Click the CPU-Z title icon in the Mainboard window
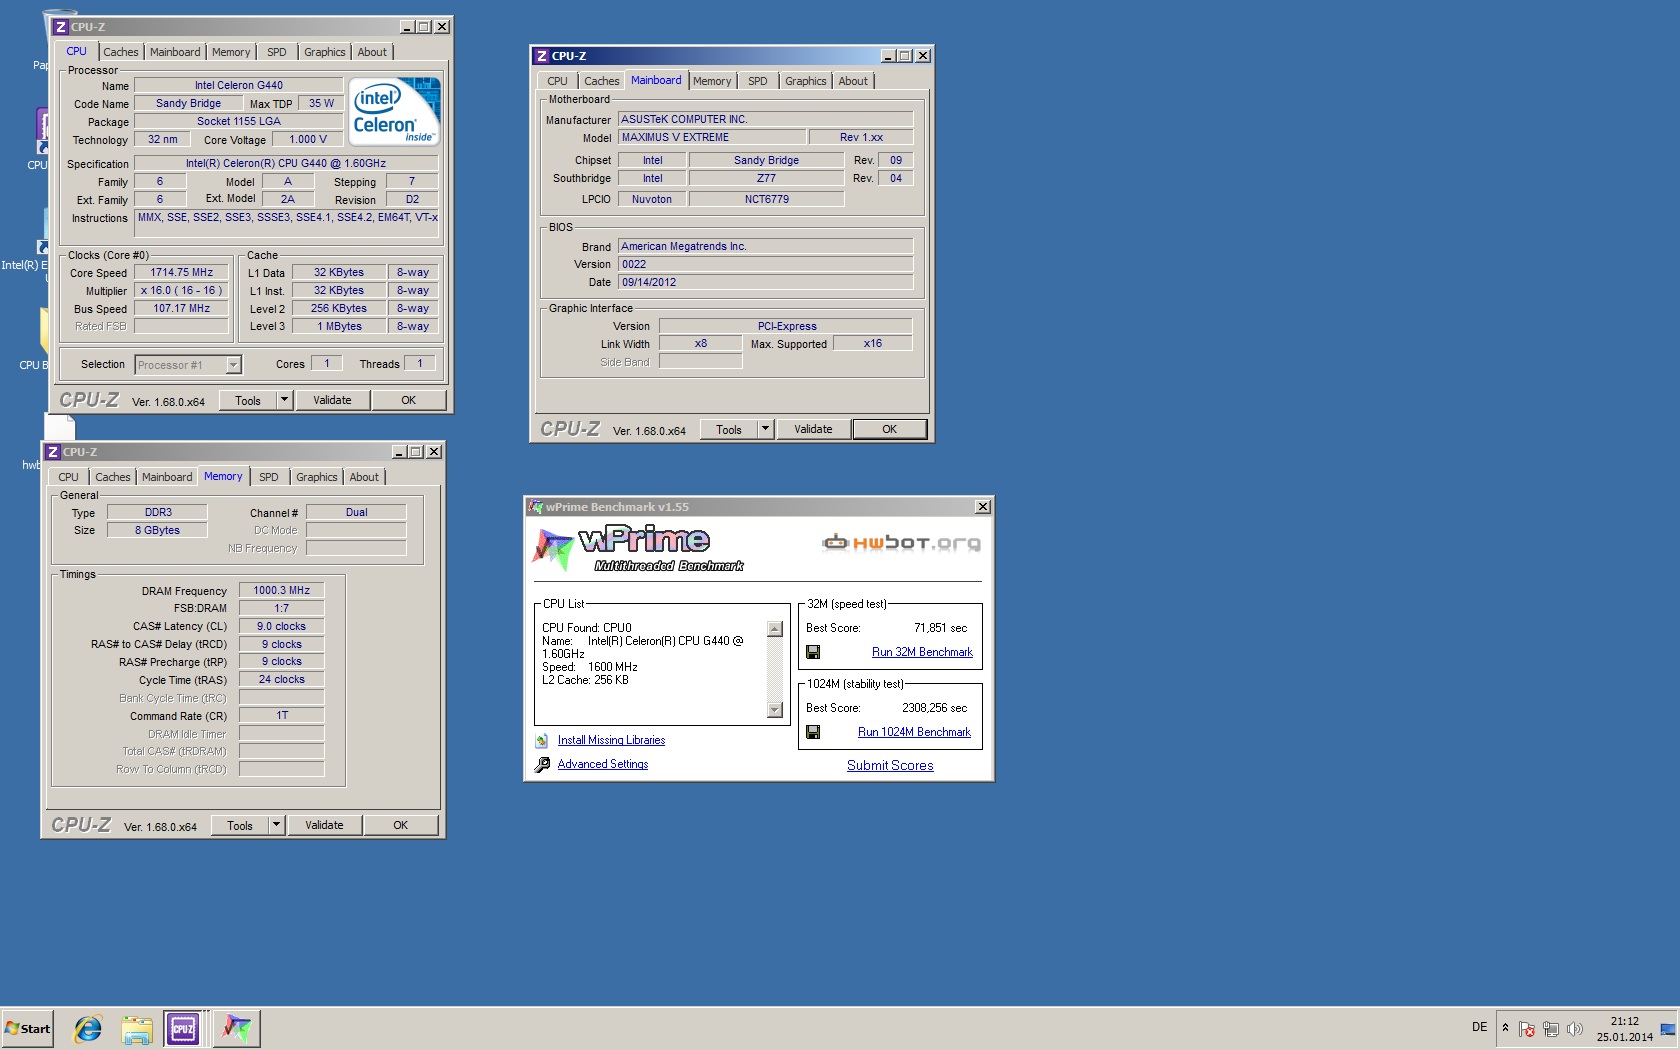Viewport: 1680px width, 1050px height. coord(542,56)
